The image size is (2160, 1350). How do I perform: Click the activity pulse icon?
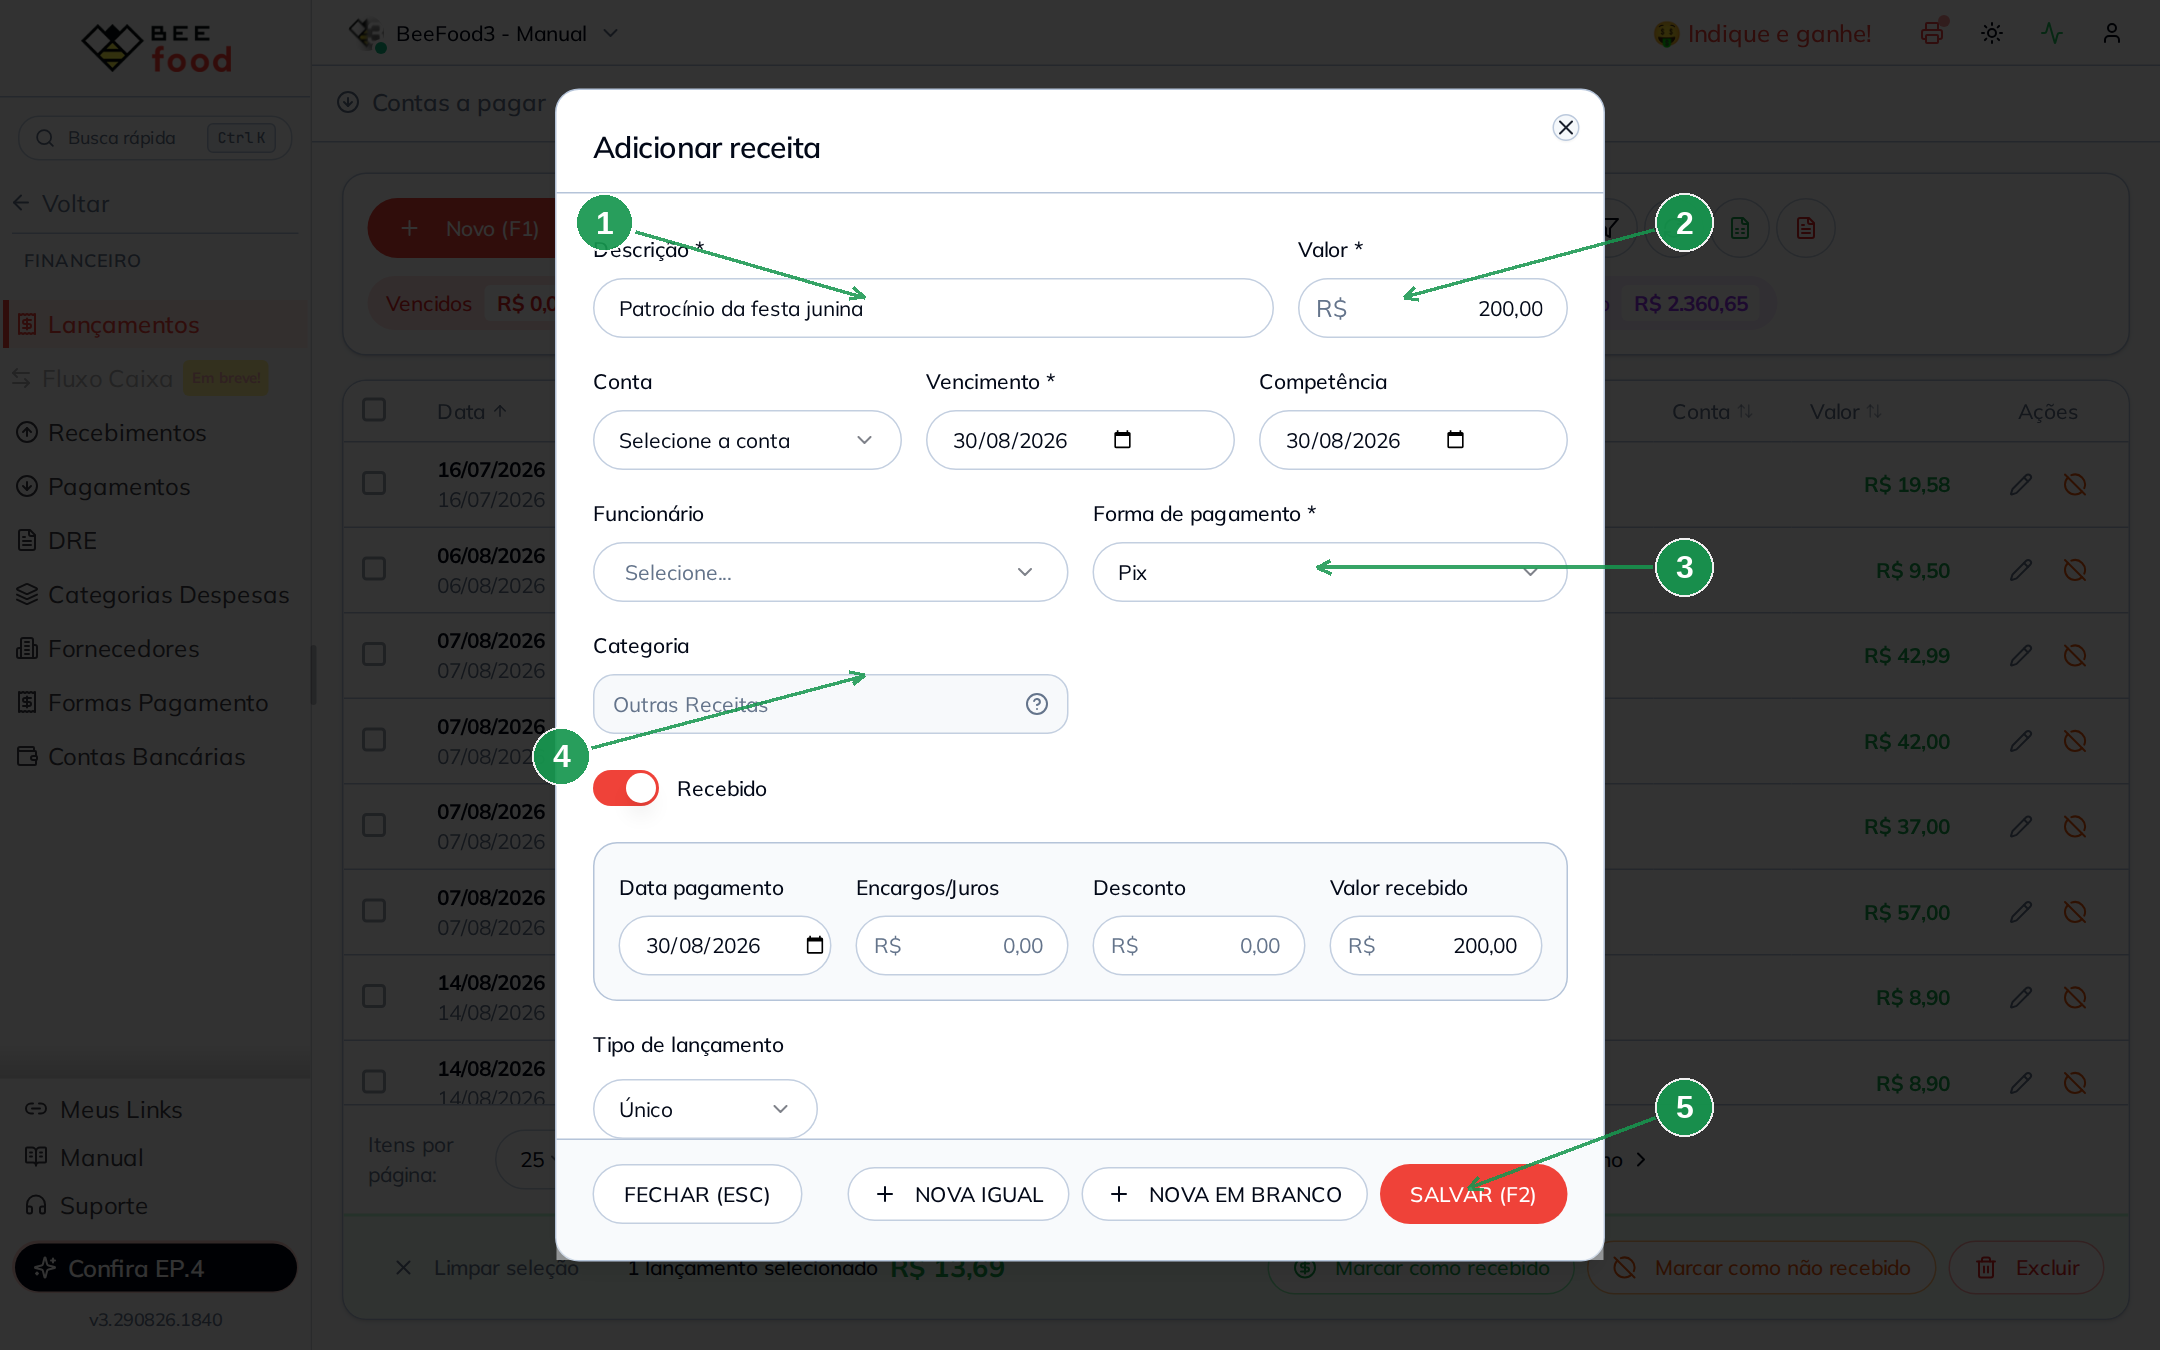[2052, 33]
